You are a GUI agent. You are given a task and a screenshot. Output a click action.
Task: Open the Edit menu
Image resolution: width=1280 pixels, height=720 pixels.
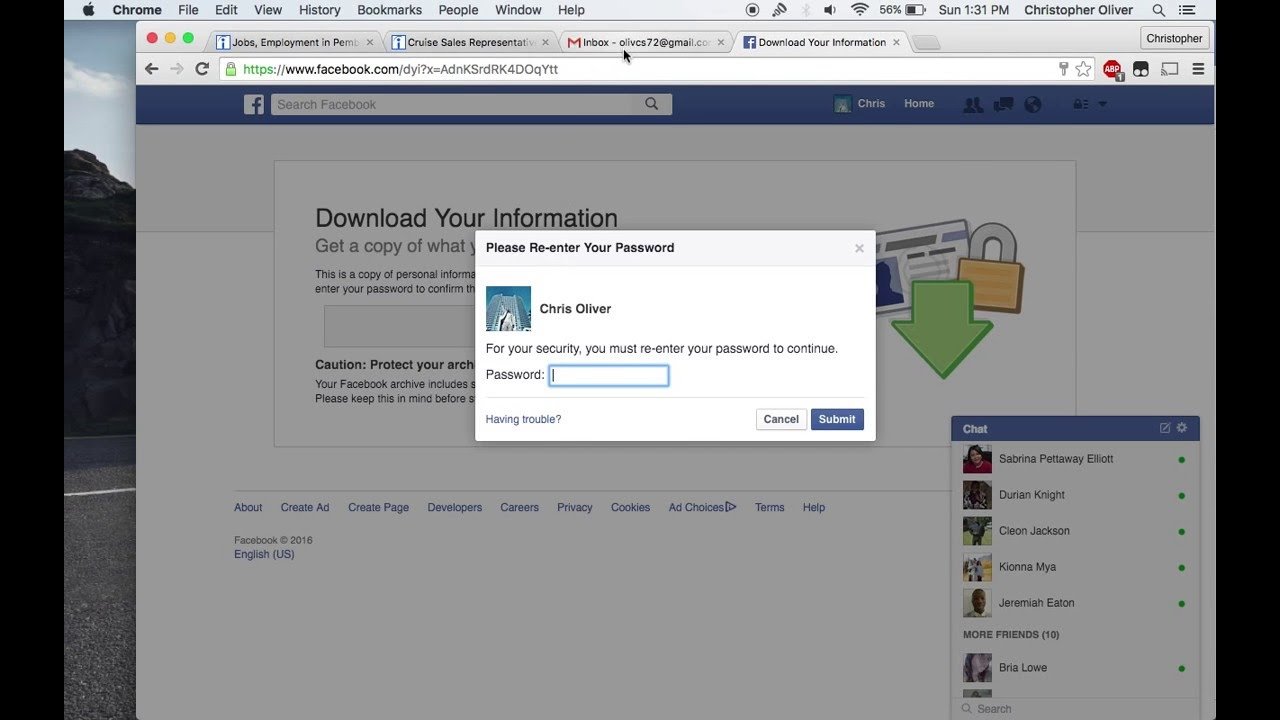(227, 10)
